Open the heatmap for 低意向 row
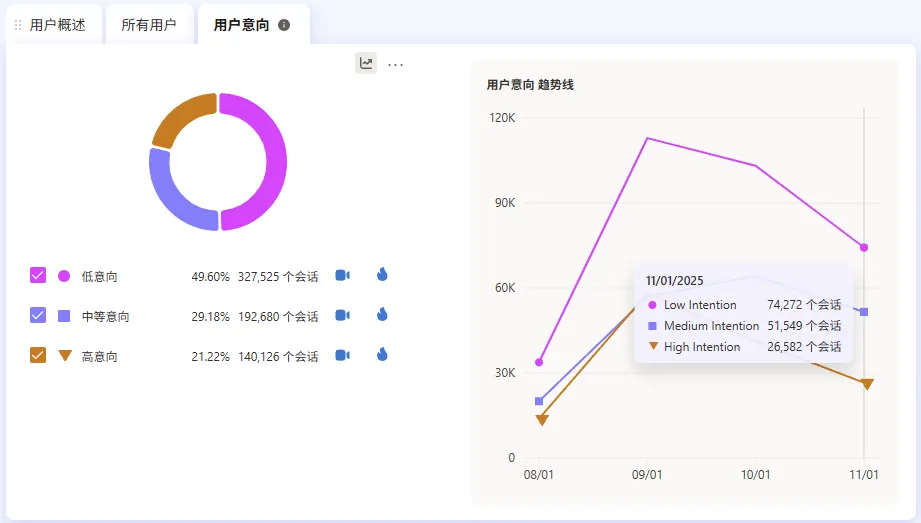Viewport: 921px width, 523px height. (382, 275)
